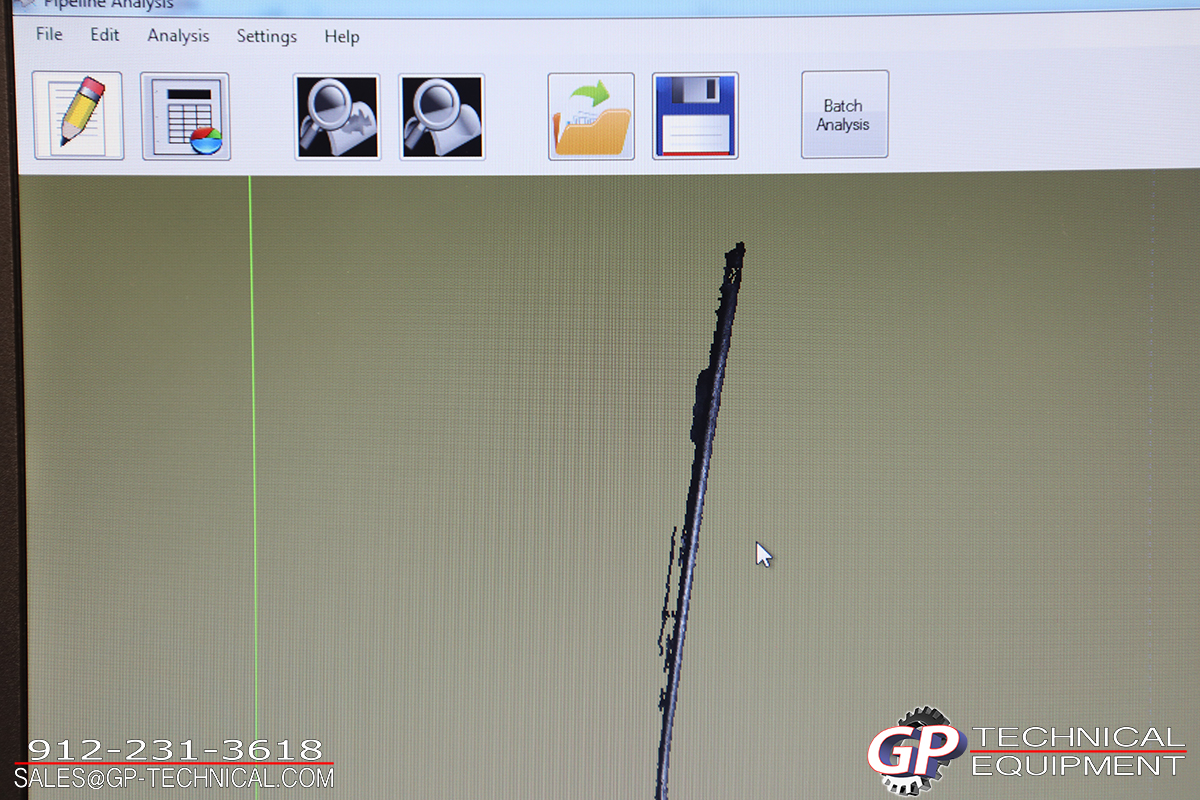The height and width of the screenshot is (800, 1200).
Task: Click the top tip of the pipeline model
Action: [x=737, y=250]
